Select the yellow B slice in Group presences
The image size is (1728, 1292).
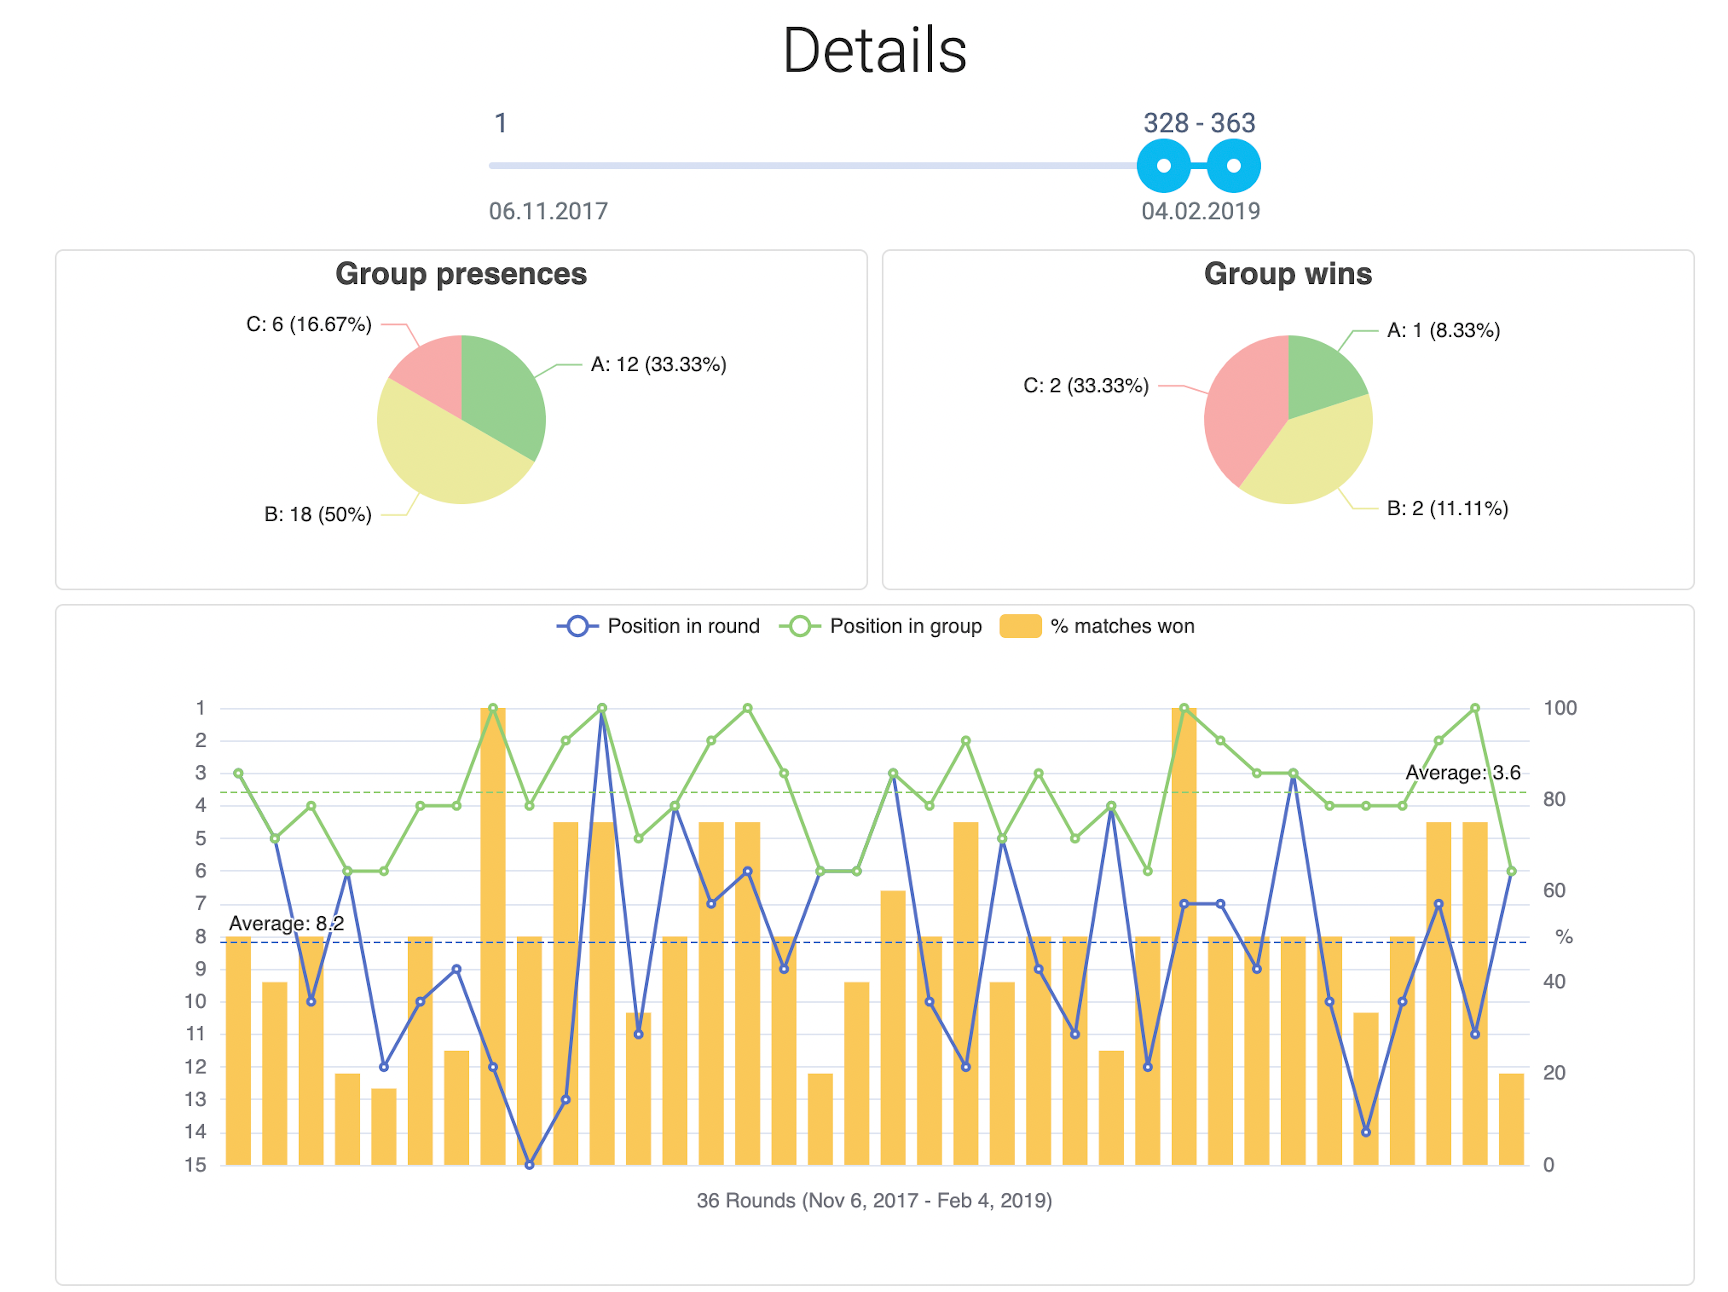click(x=445, y=455)
